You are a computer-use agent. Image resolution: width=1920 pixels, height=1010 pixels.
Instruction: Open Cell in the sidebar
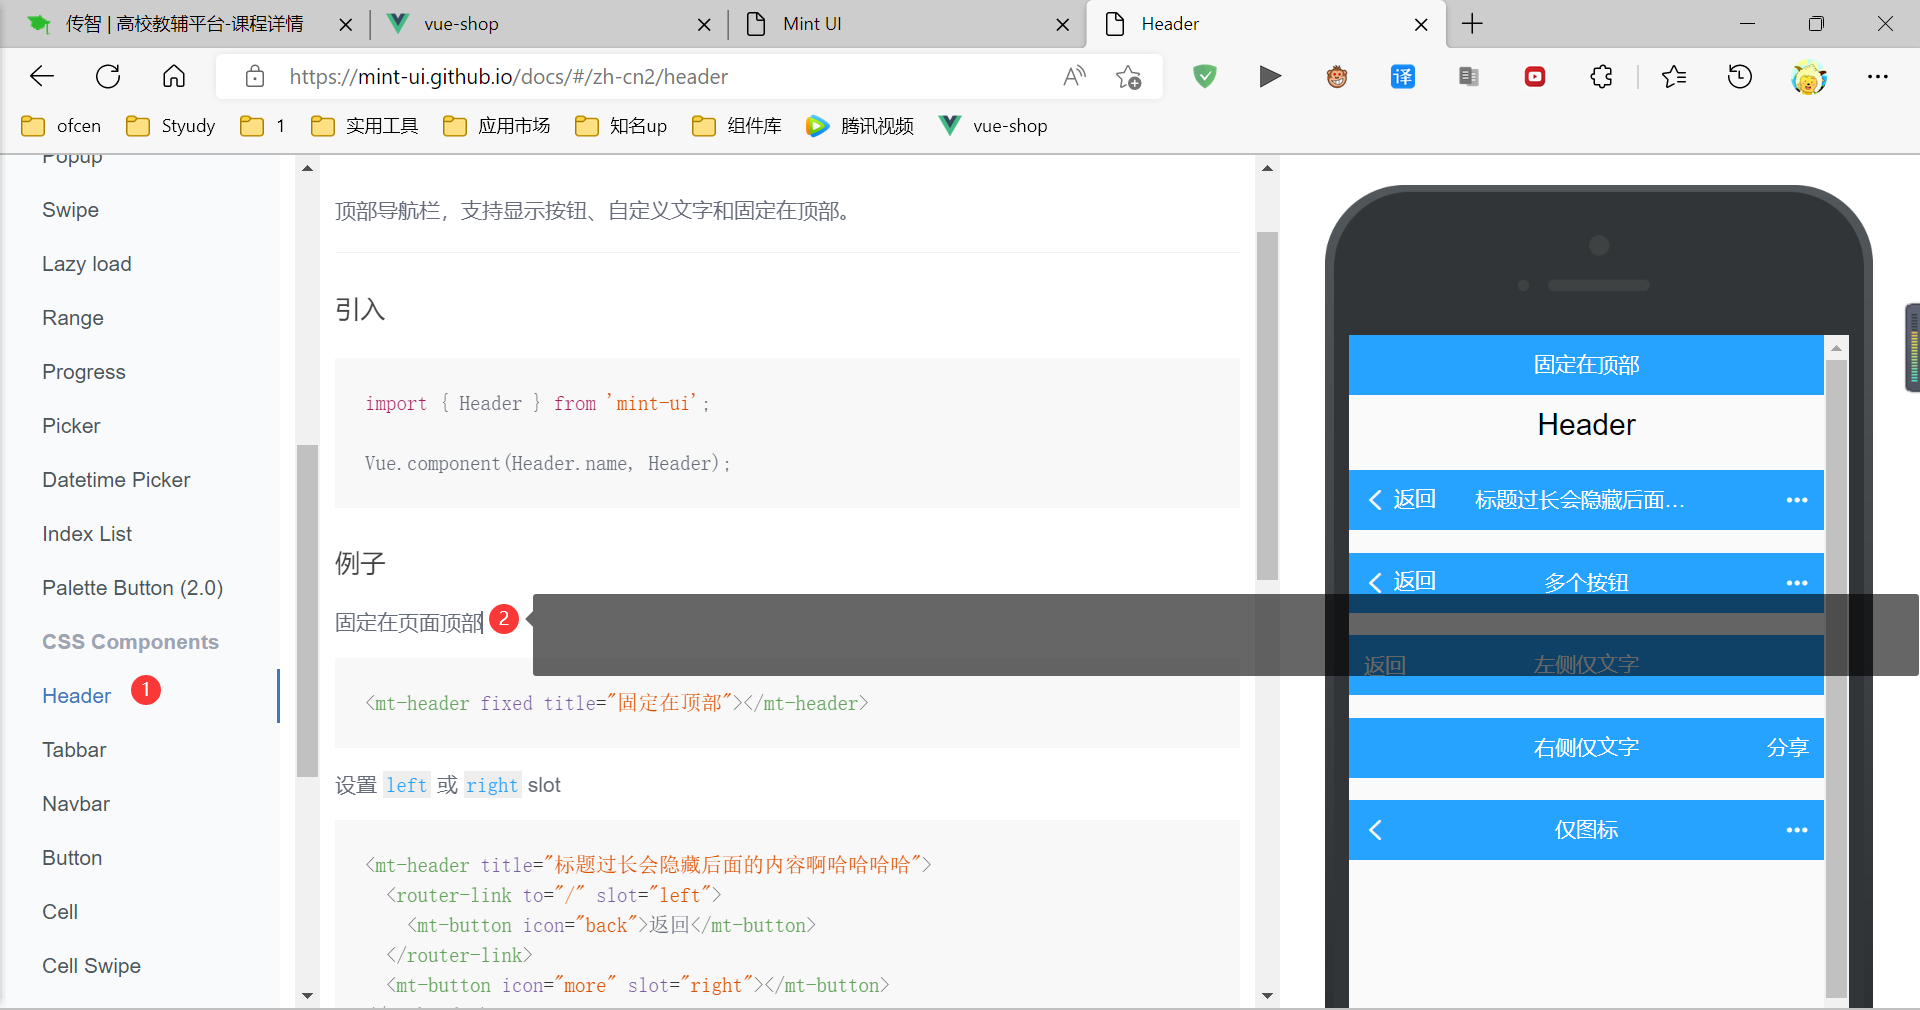click(60, 912)
